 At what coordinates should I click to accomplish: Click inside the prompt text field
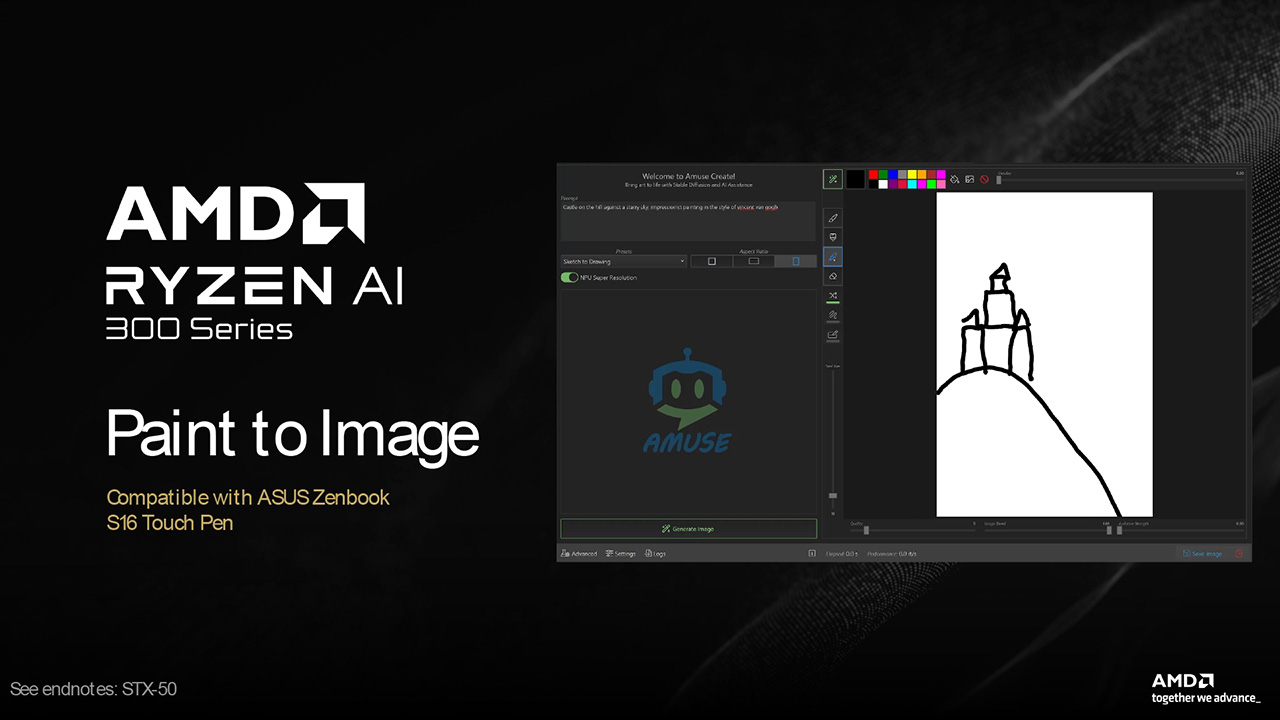[x=688, y=222]
